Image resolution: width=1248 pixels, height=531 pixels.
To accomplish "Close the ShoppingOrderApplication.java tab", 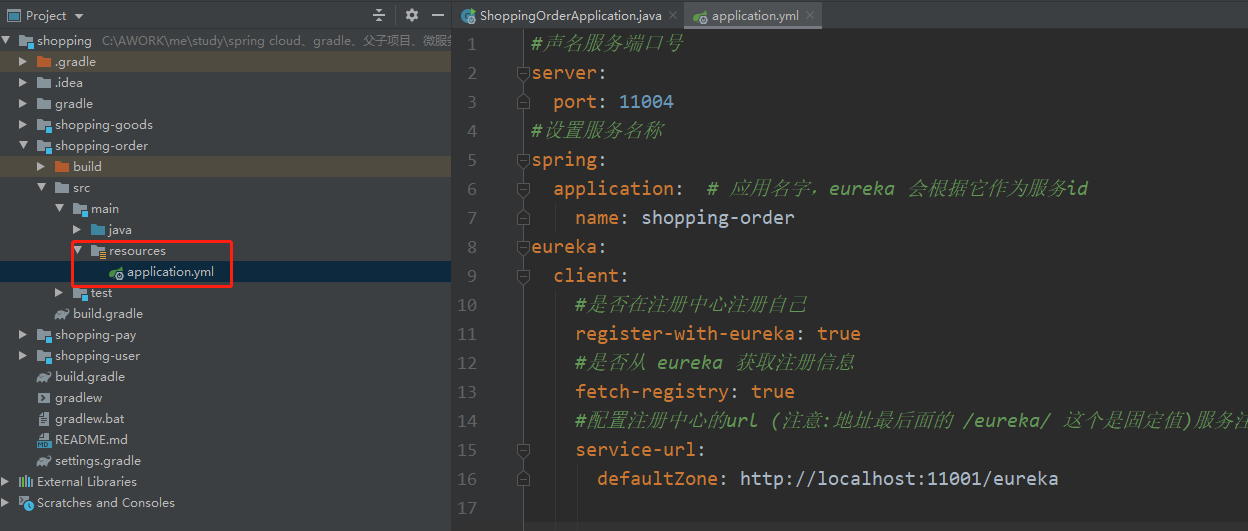I will click(672, 16).
